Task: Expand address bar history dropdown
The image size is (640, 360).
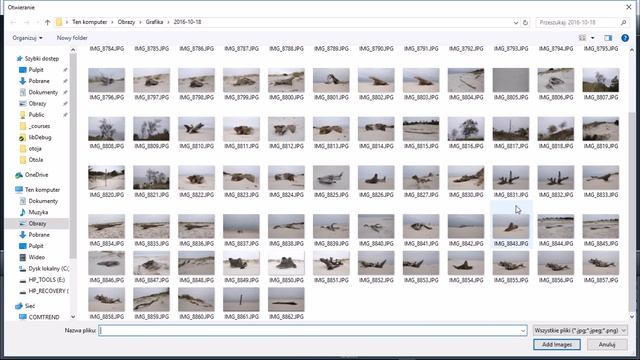Action: click(516, 22)
